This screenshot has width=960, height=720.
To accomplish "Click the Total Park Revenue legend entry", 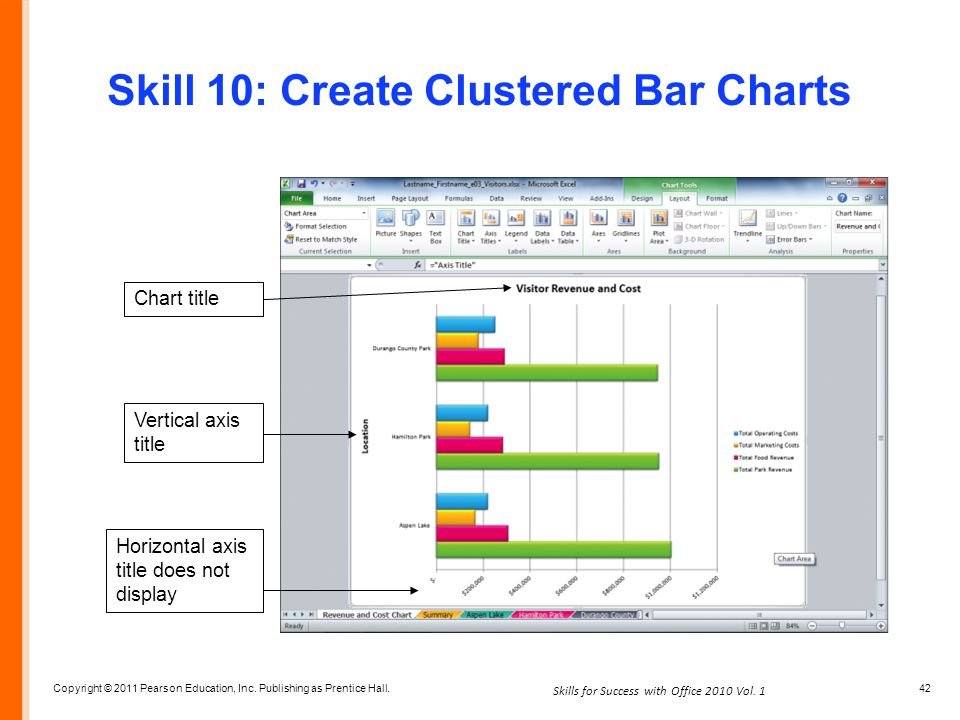I will point(763,470).
